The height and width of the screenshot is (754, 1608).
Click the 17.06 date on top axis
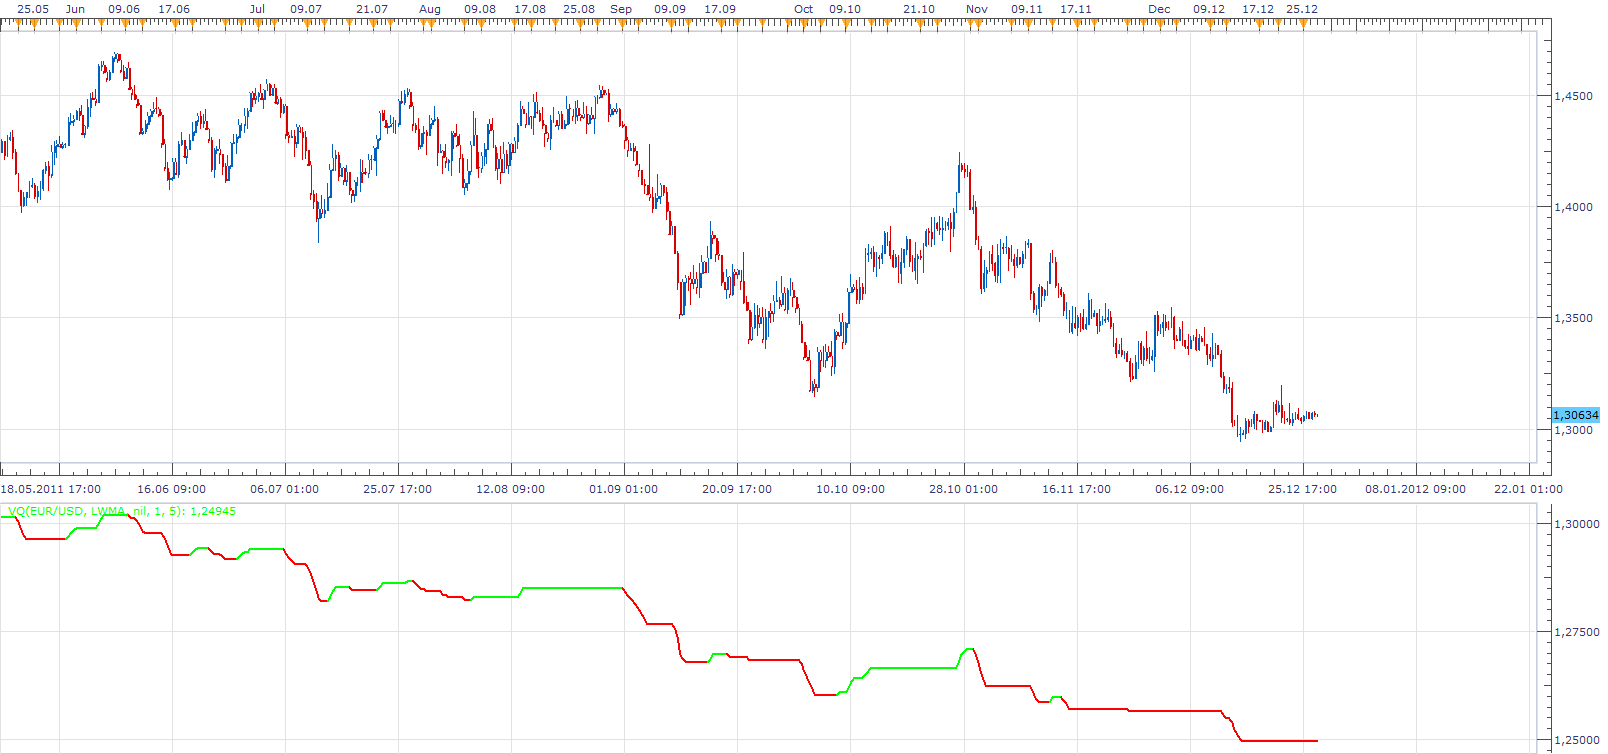click(174, 9)
